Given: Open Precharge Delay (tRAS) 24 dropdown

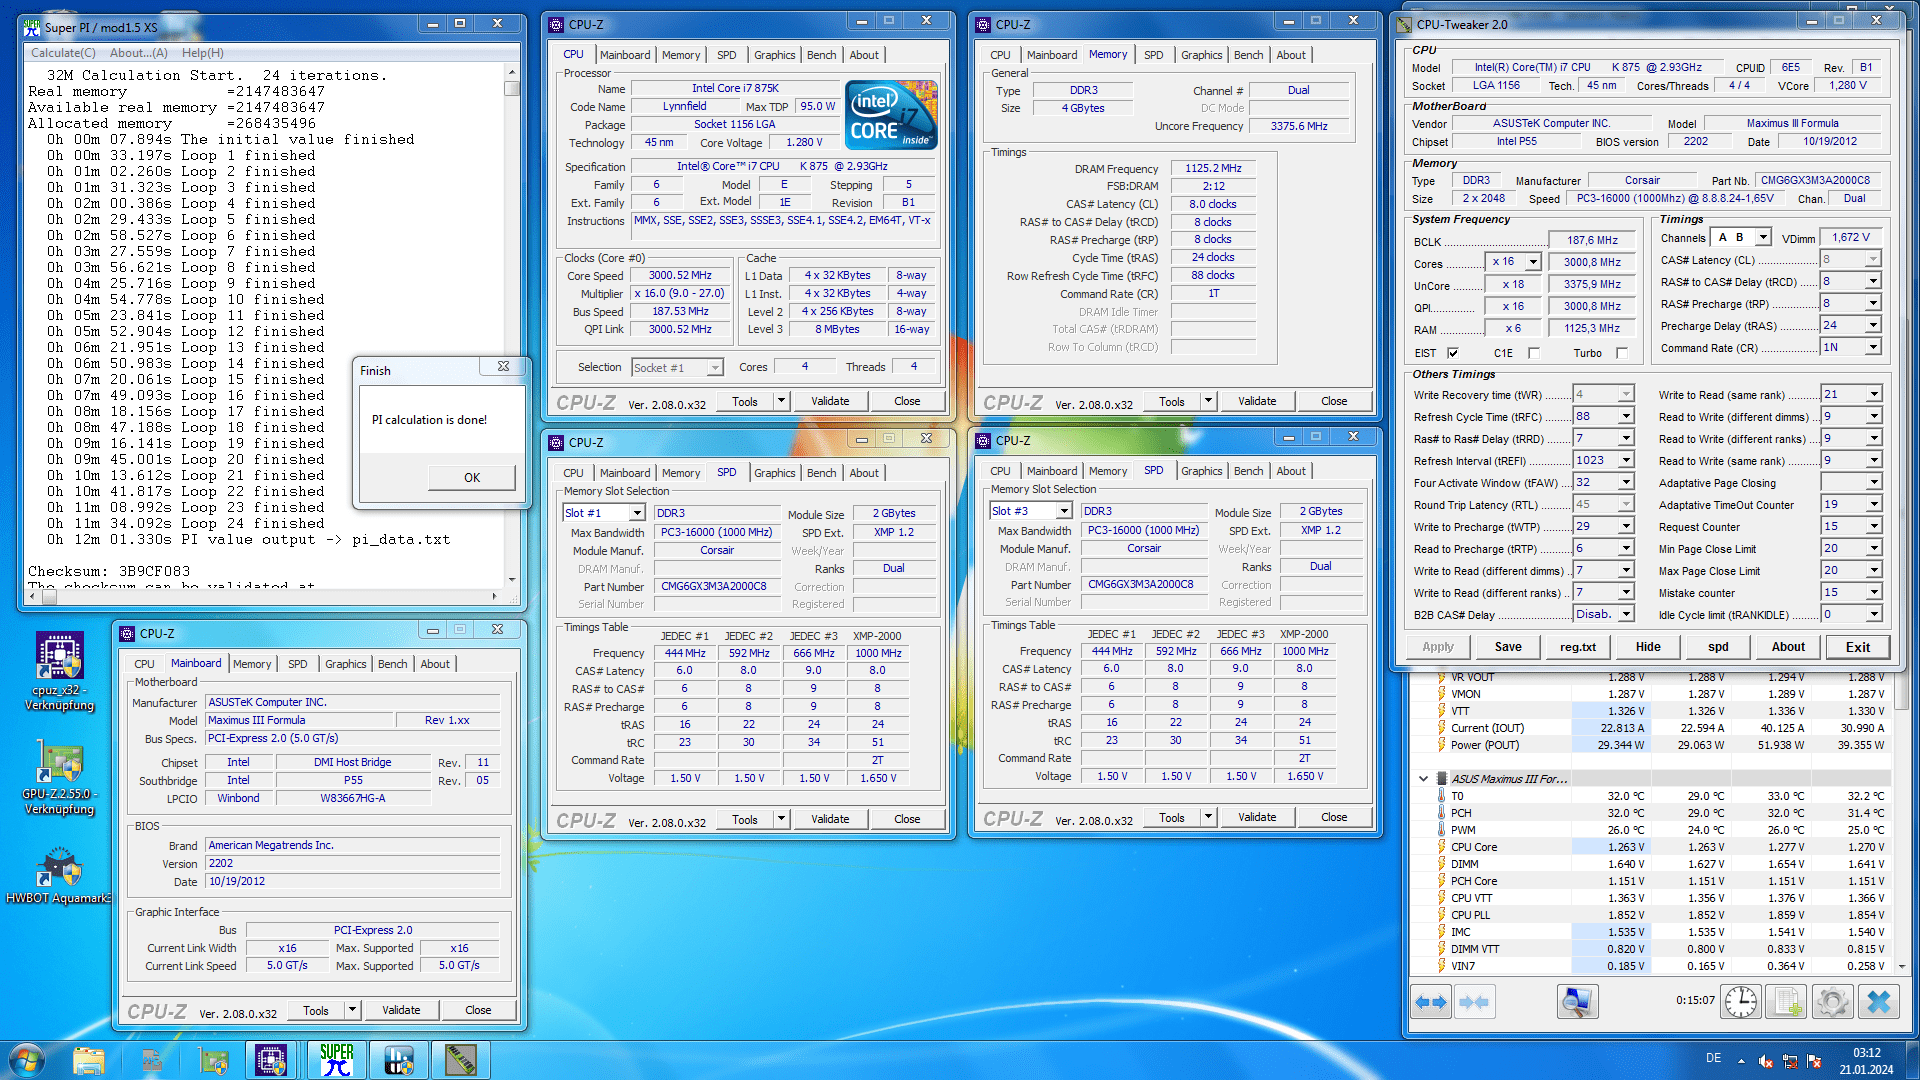Looking at the screenshot, I should point(1873,325).
